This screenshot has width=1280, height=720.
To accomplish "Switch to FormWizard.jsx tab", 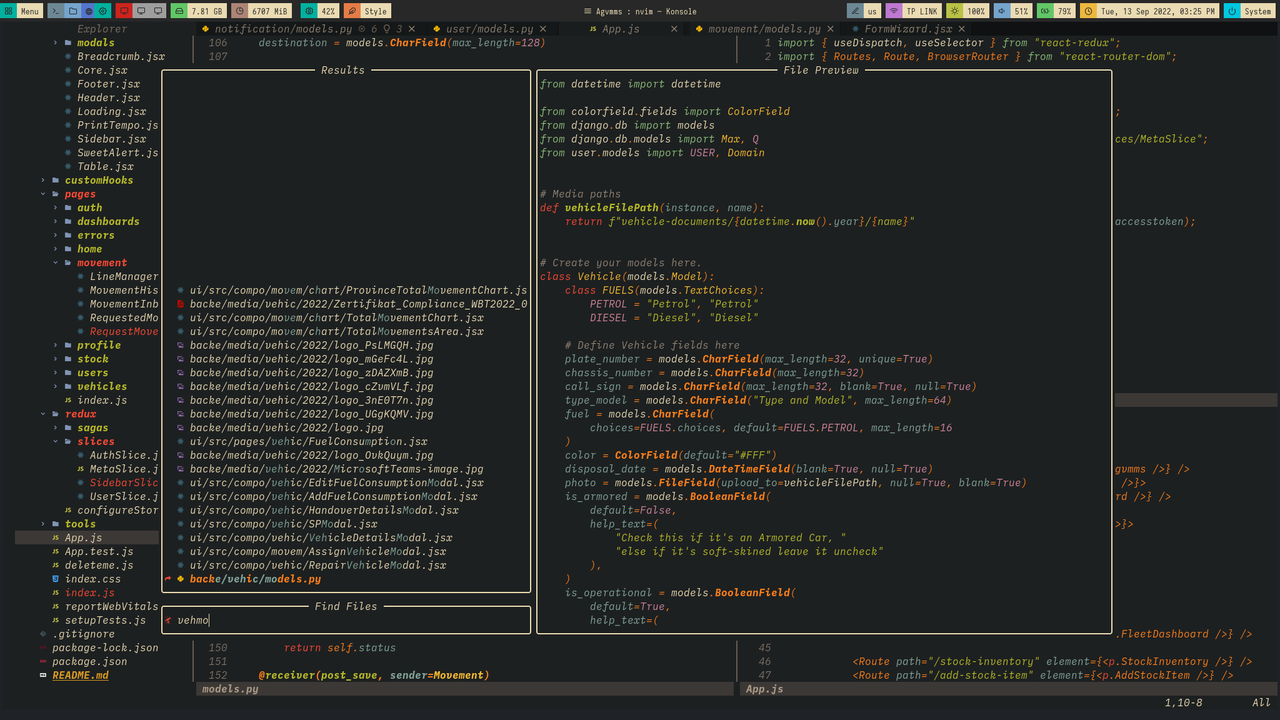I will pos(908,30).
